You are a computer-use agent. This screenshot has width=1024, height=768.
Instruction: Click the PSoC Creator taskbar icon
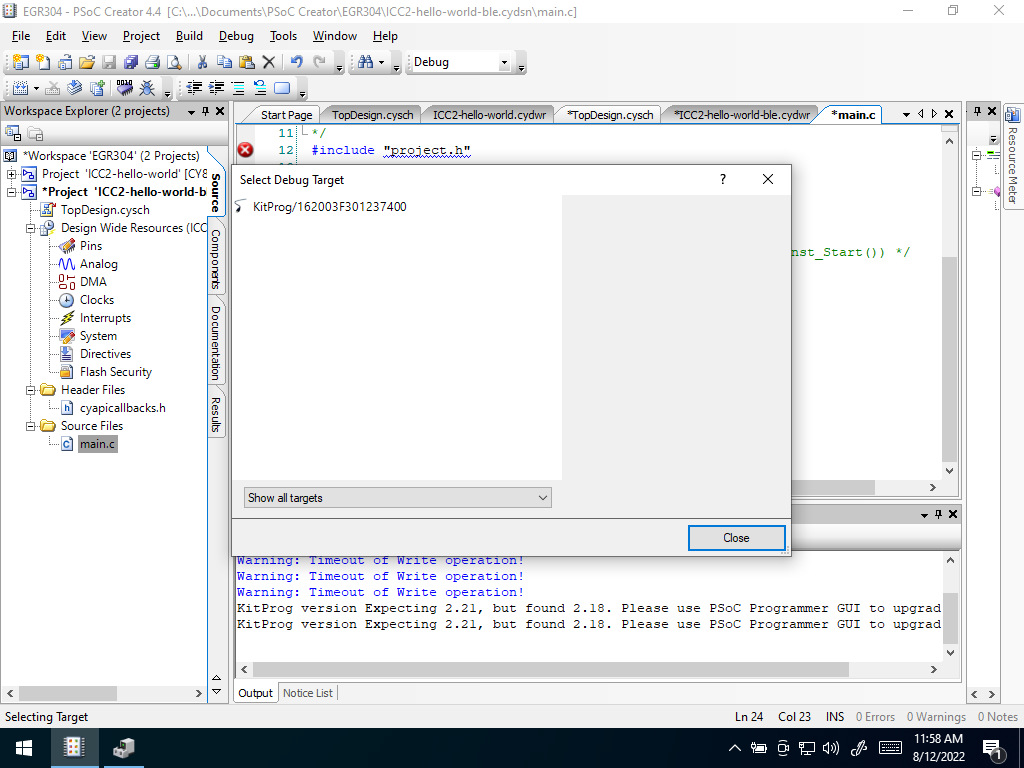[x=74, y=748]
